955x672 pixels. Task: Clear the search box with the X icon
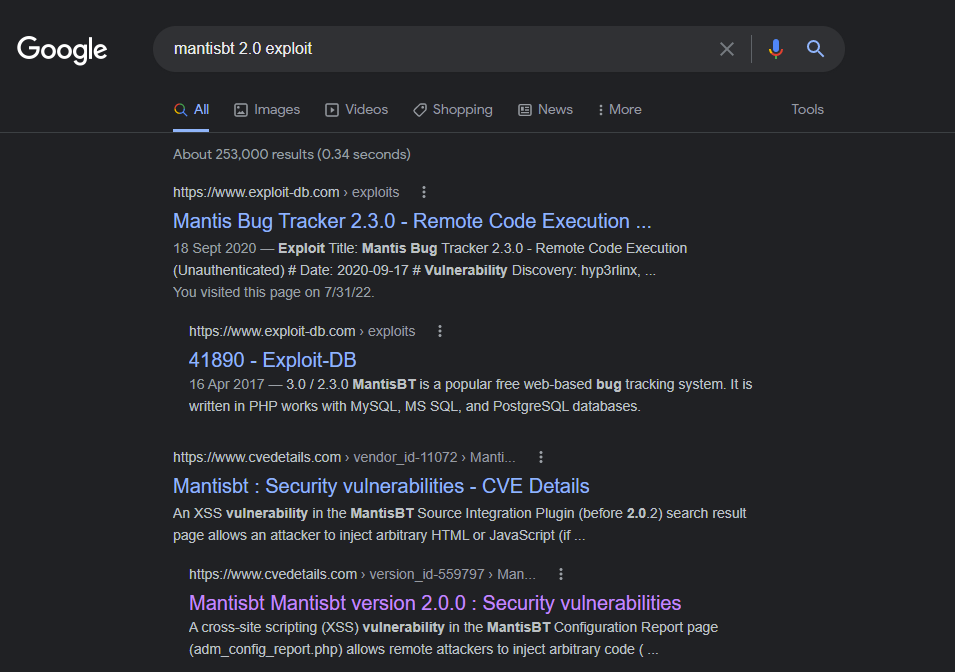[727, 49]
